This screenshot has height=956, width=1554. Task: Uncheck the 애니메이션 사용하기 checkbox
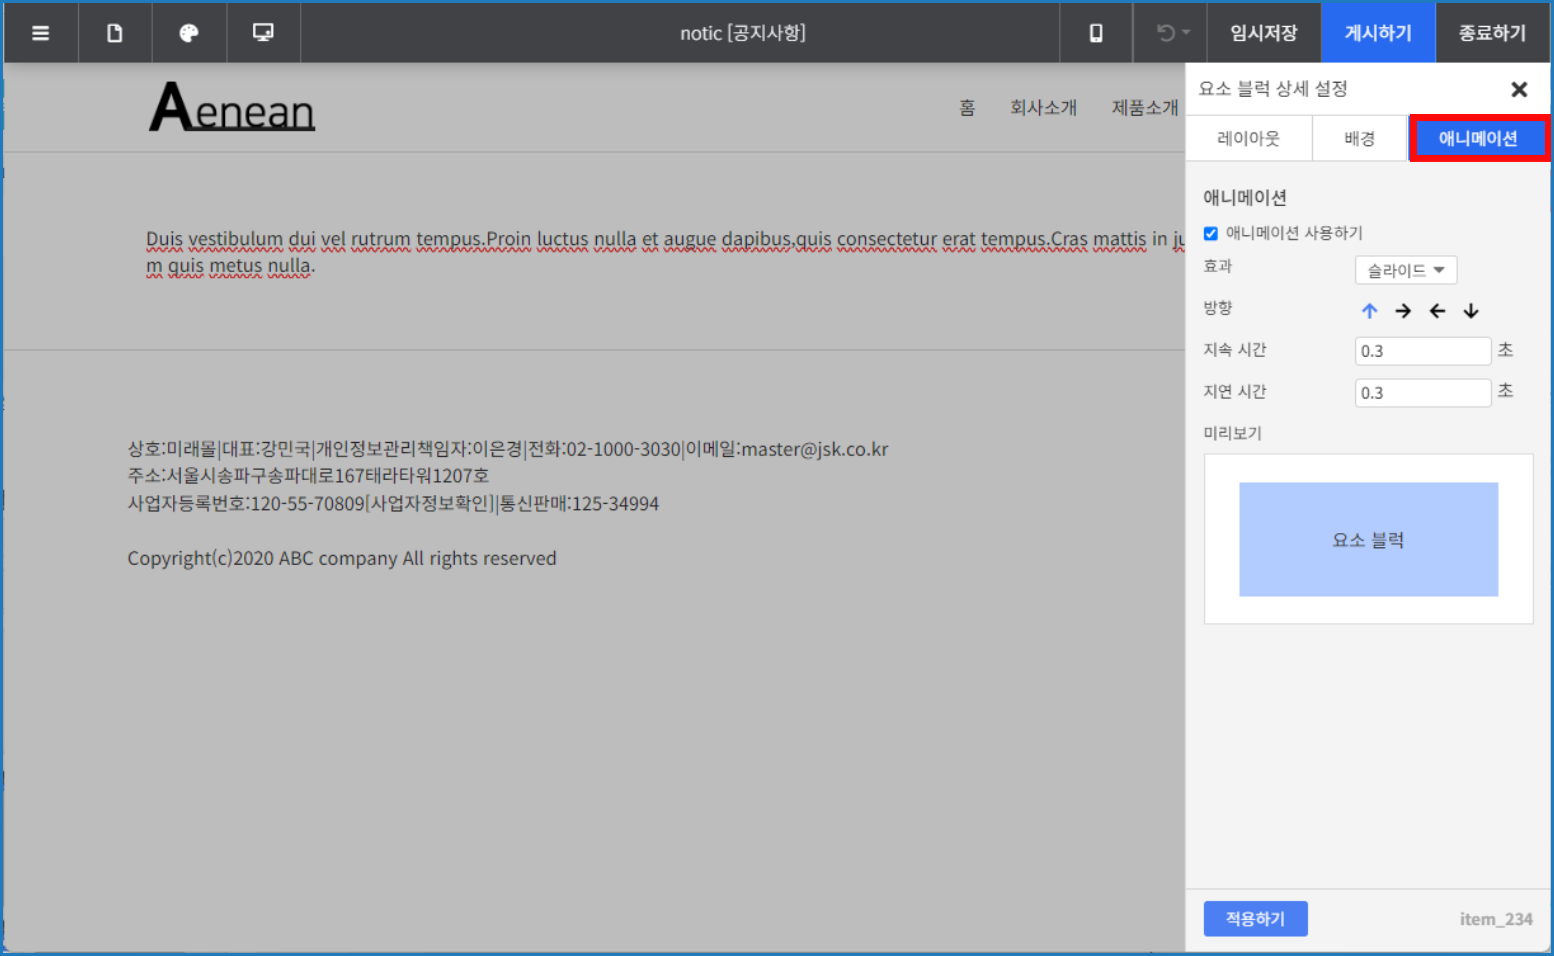1211,233
